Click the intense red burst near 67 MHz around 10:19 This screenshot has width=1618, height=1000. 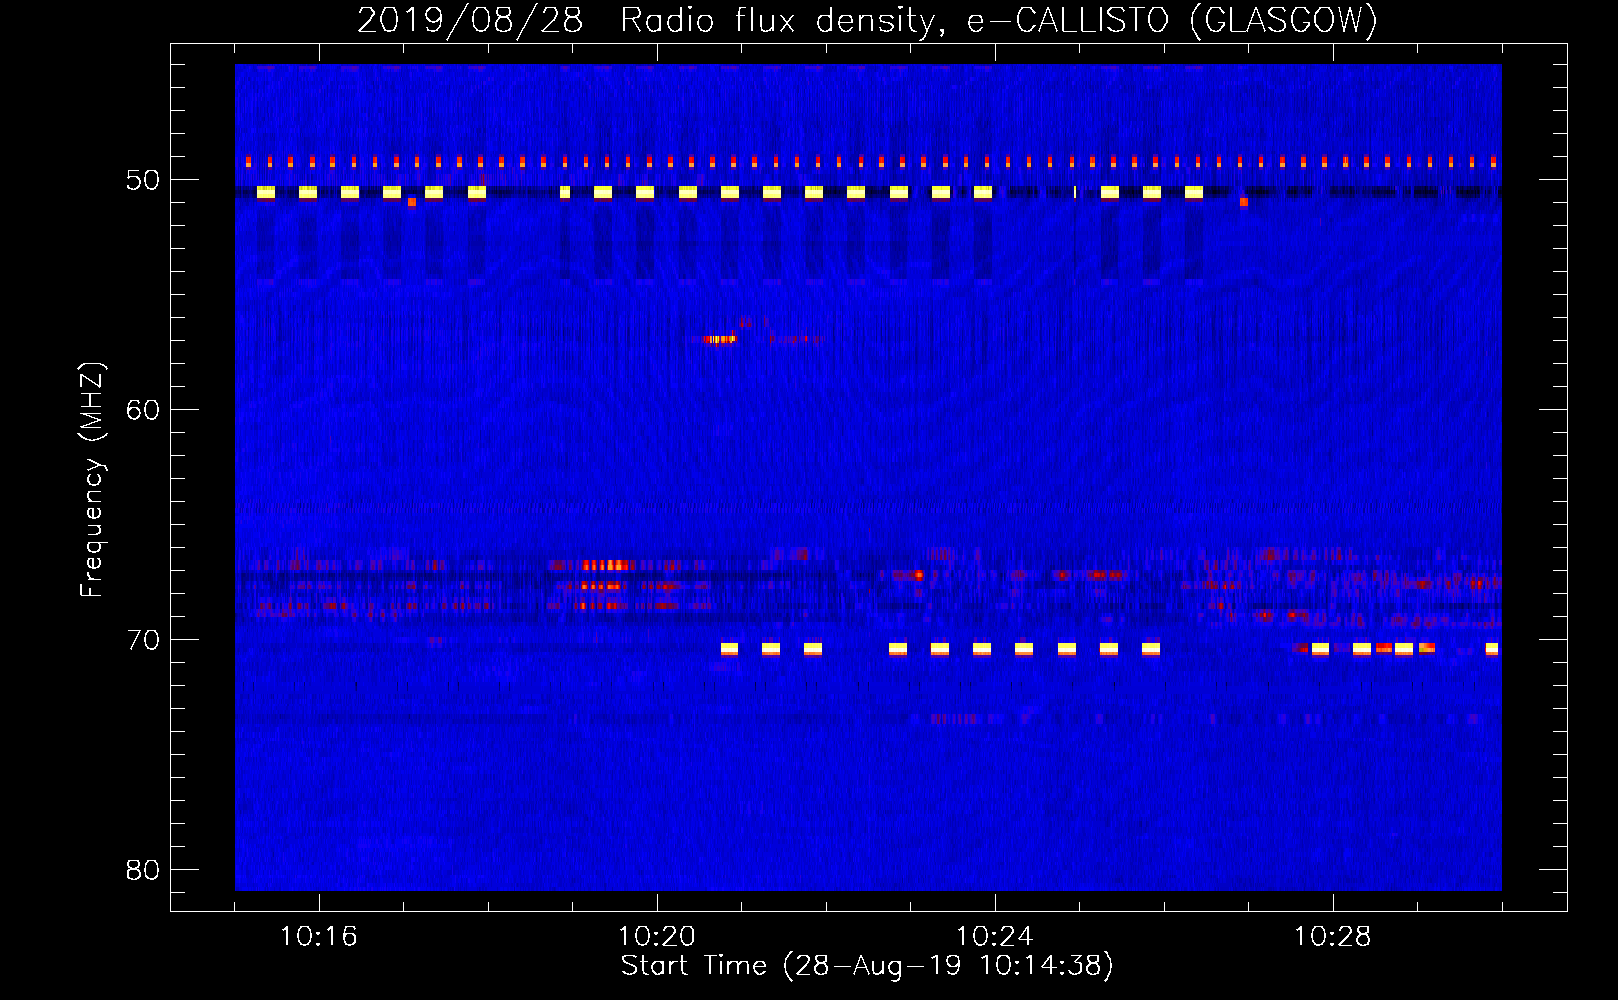tap(604, 565)
